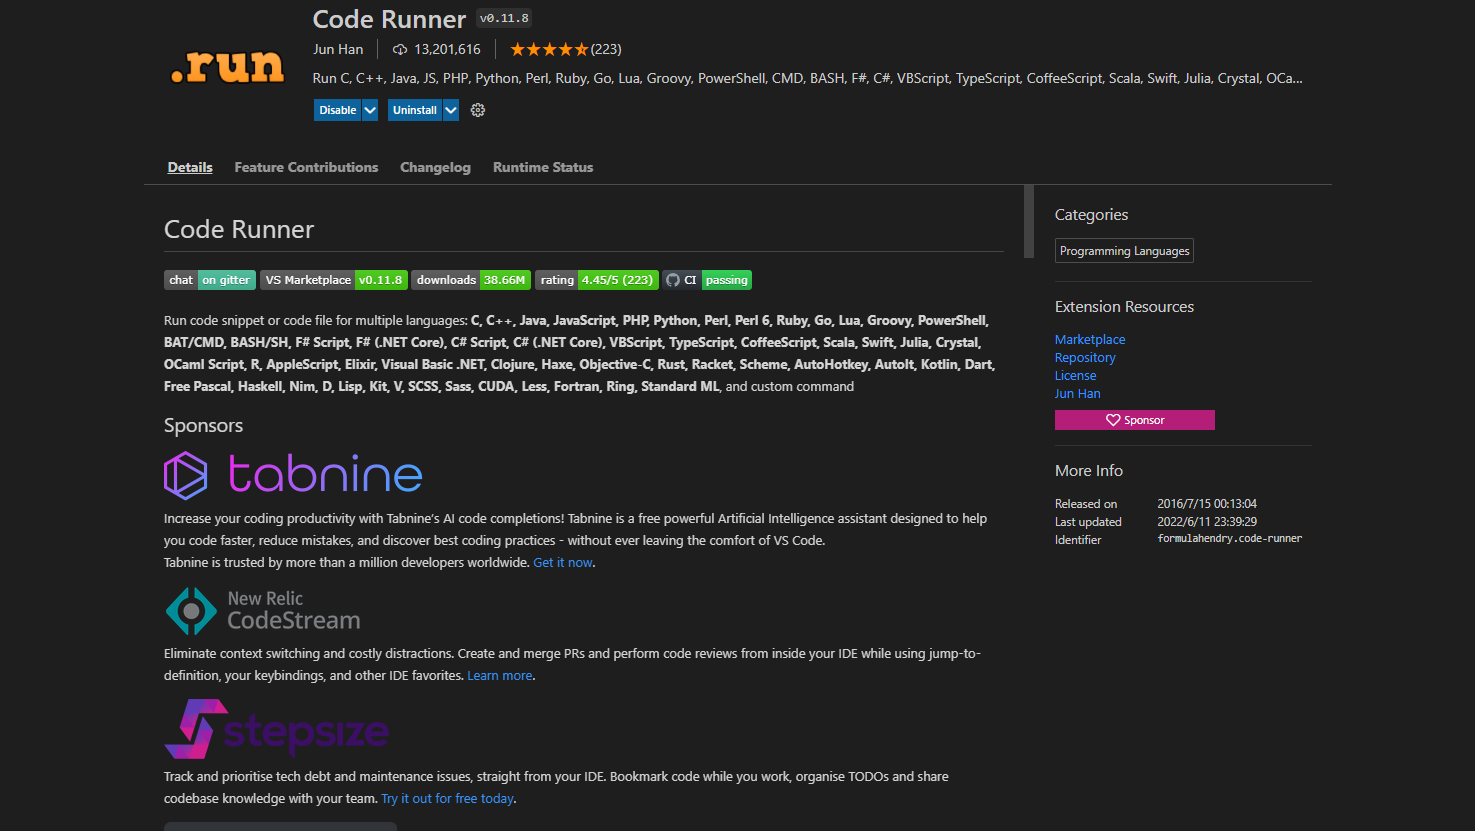
Task: Click the publisher name Jun Han
Action: [338, 49]
